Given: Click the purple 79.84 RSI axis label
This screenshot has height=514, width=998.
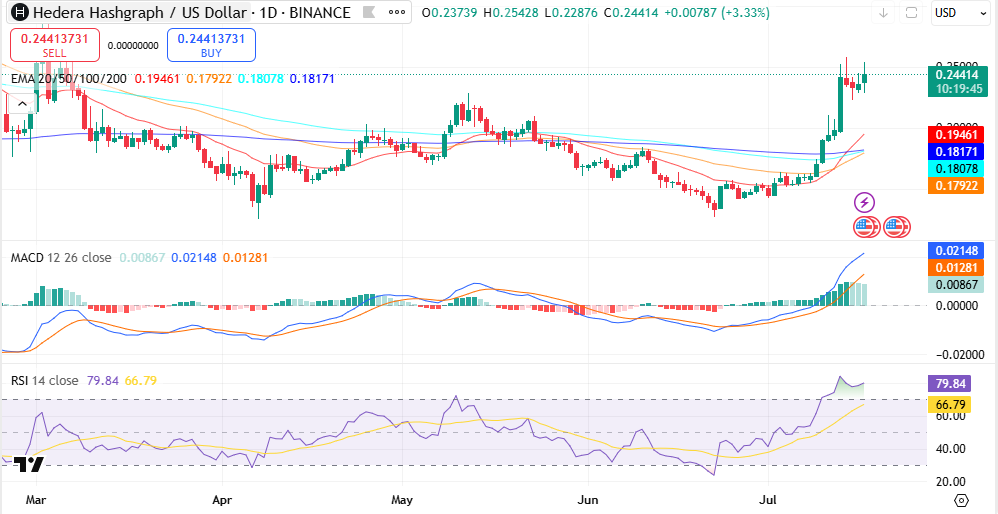Looking at the screenshot, I should click(950, 384).
